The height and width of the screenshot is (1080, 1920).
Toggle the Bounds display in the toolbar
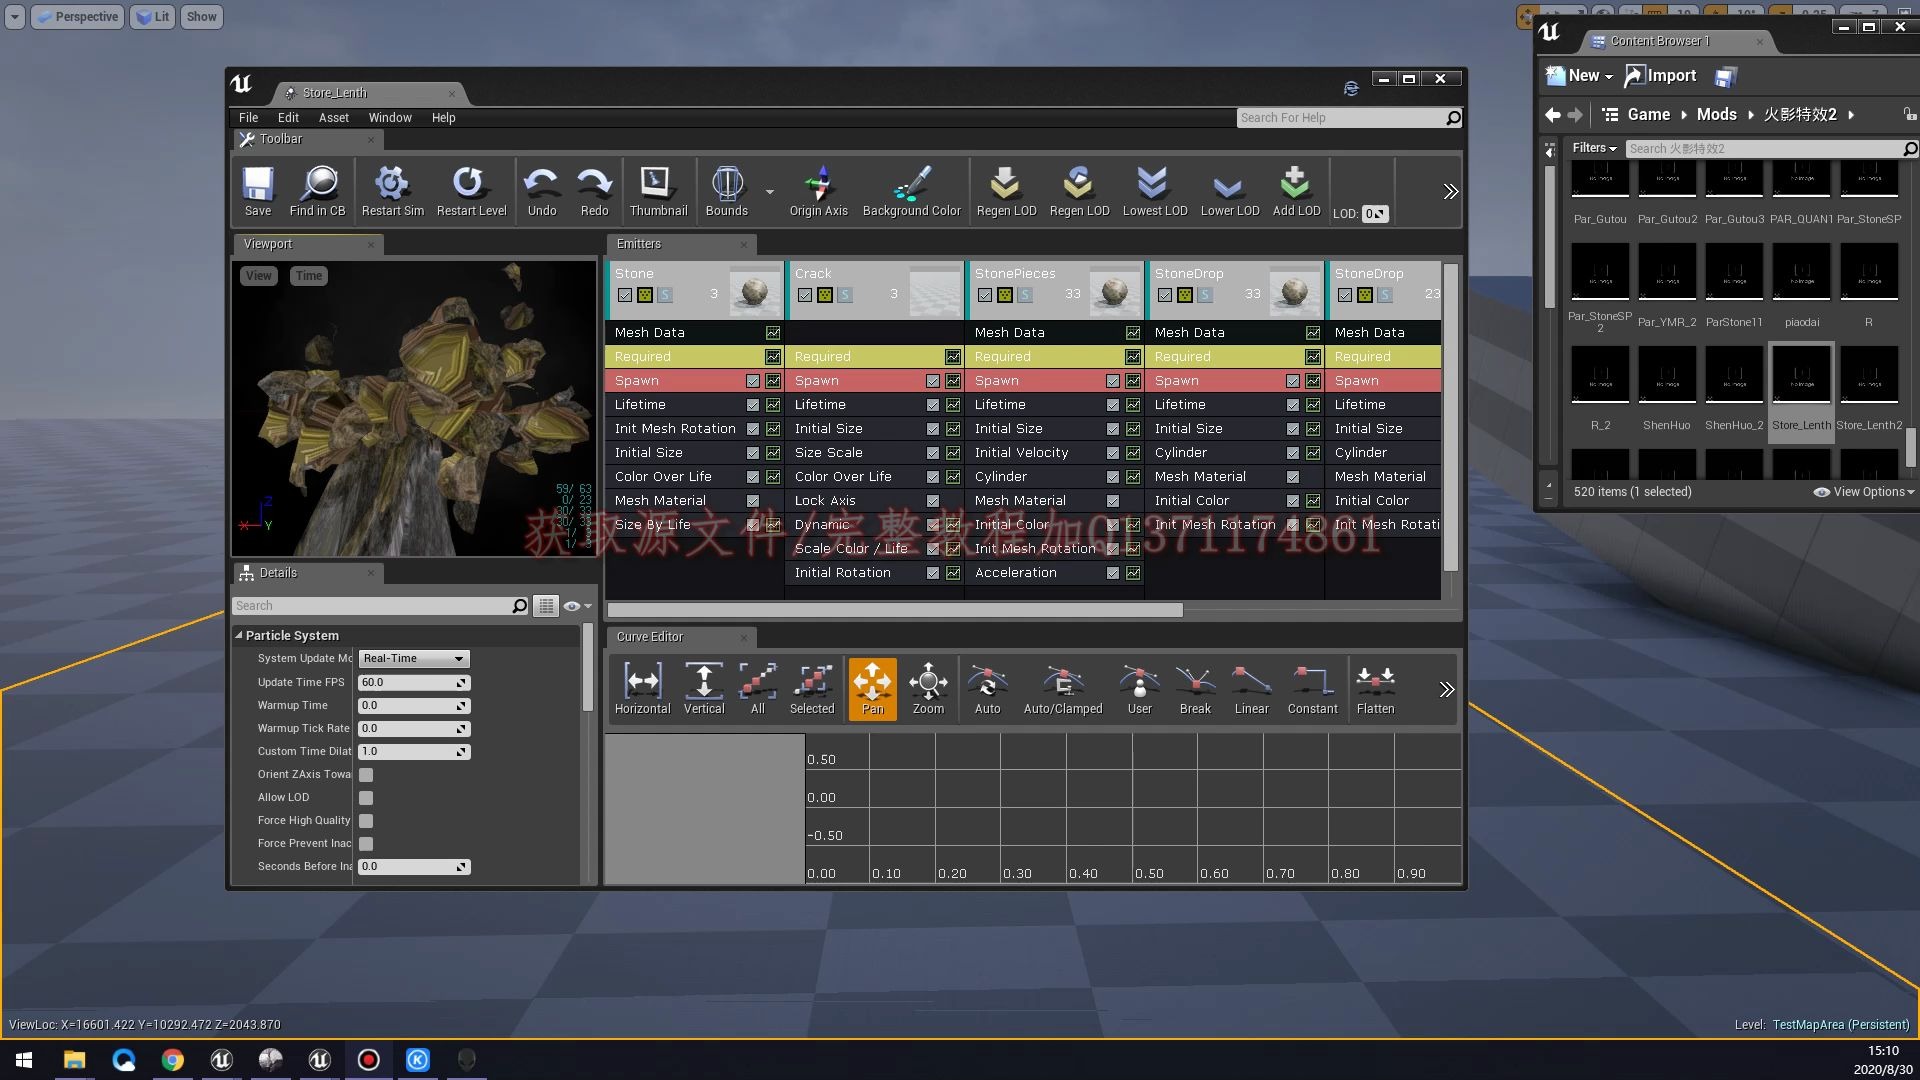coord(727,190)
